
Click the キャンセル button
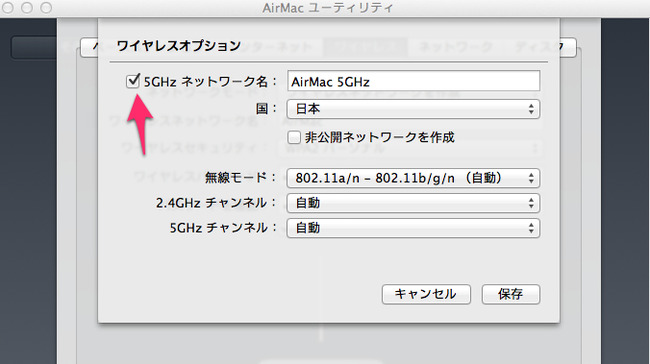click(x=426, y=294)
